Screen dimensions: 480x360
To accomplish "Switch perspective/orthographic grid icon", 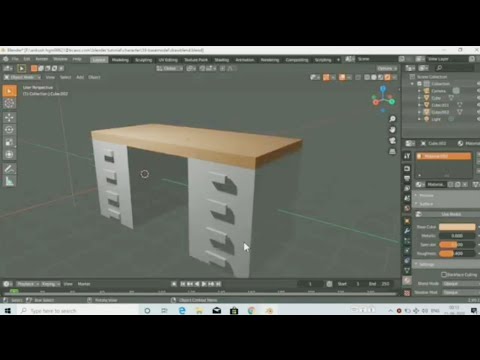I will pos(392,152).
